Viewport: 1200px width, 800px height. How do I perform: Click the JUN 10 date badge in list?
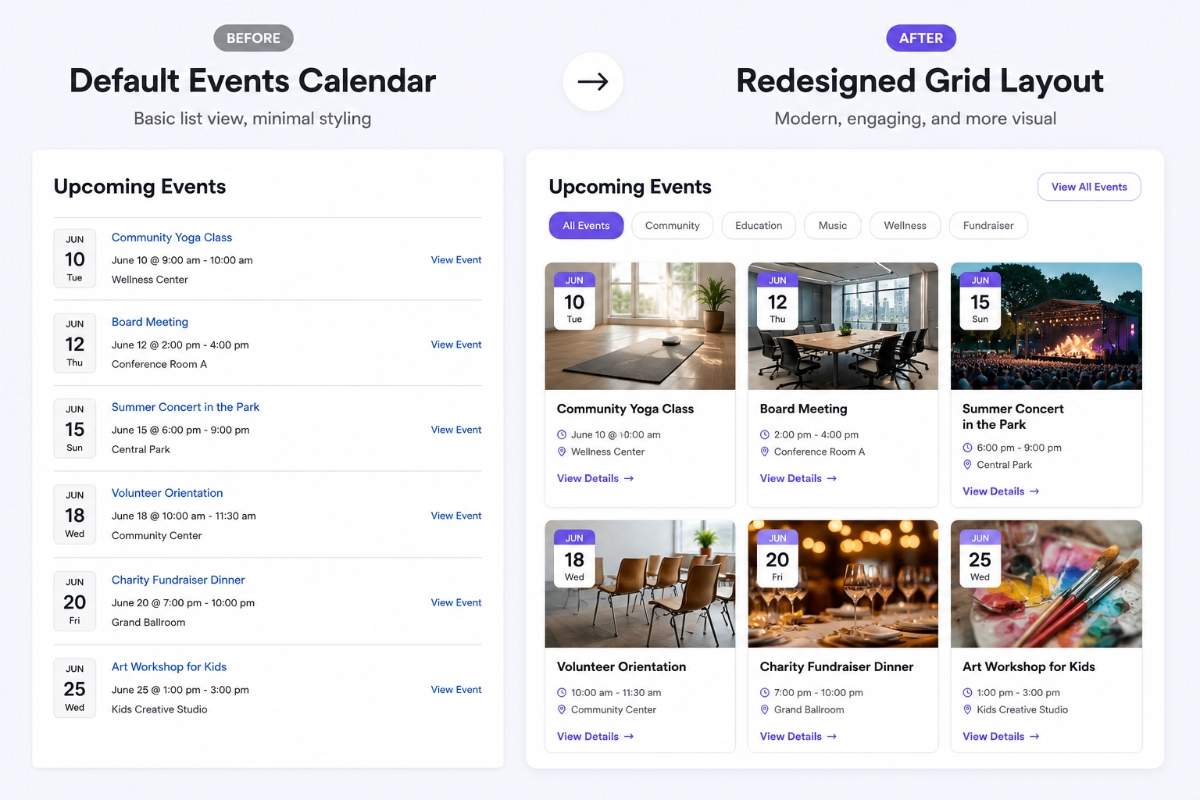tap(75, 259)
